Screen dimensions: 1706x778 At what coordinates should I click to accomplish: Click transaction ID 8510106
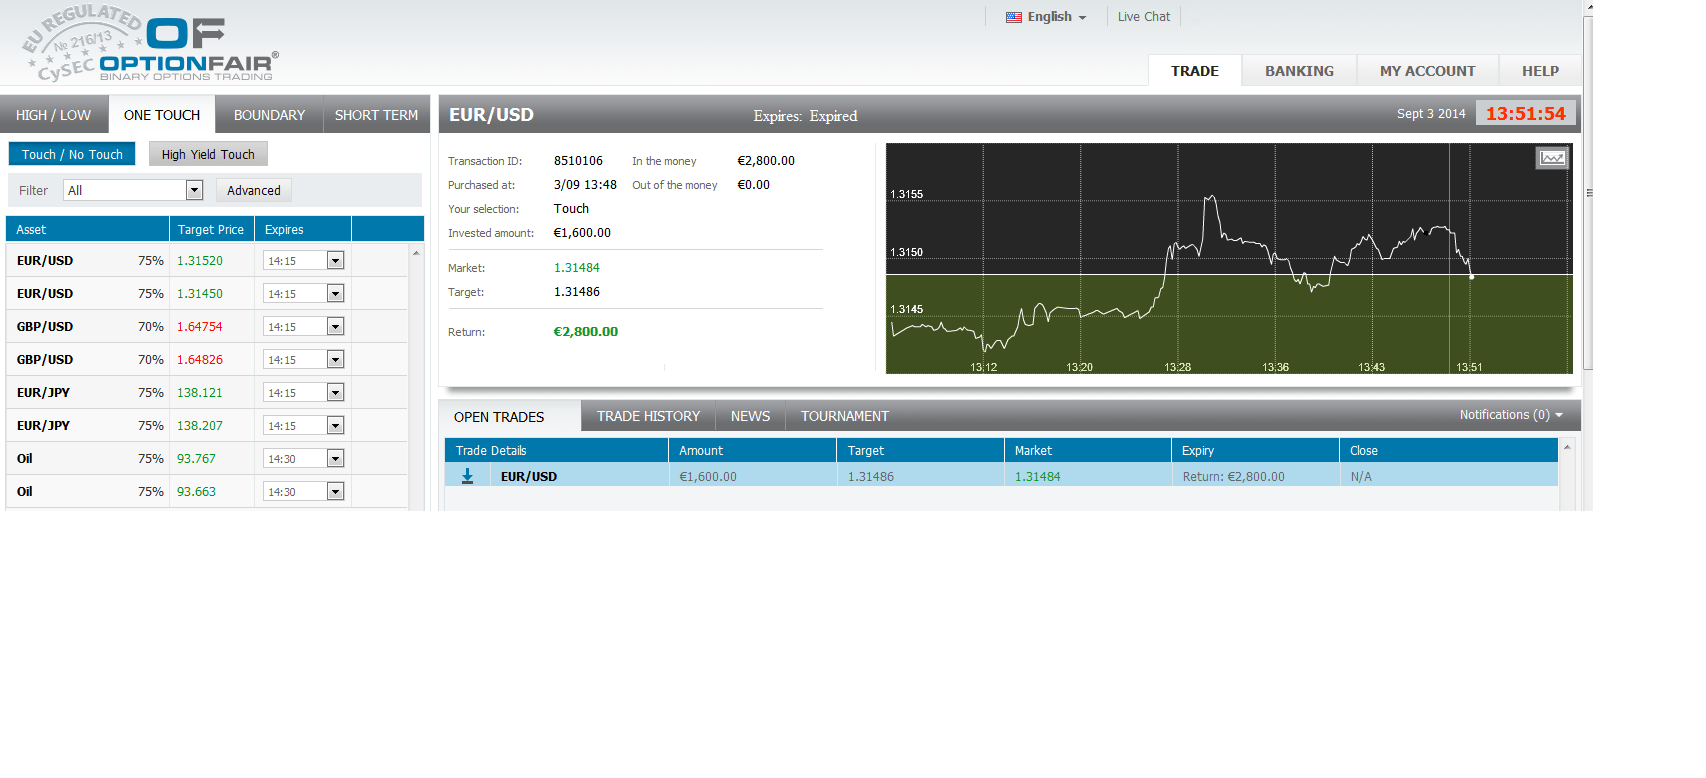tap(578, 161)
